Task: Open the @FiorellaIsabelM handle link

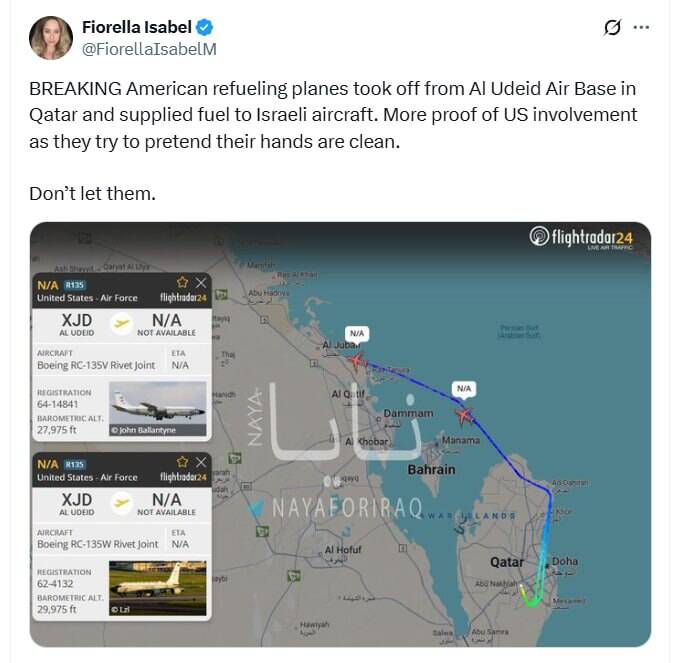Action: pos(149,48)
